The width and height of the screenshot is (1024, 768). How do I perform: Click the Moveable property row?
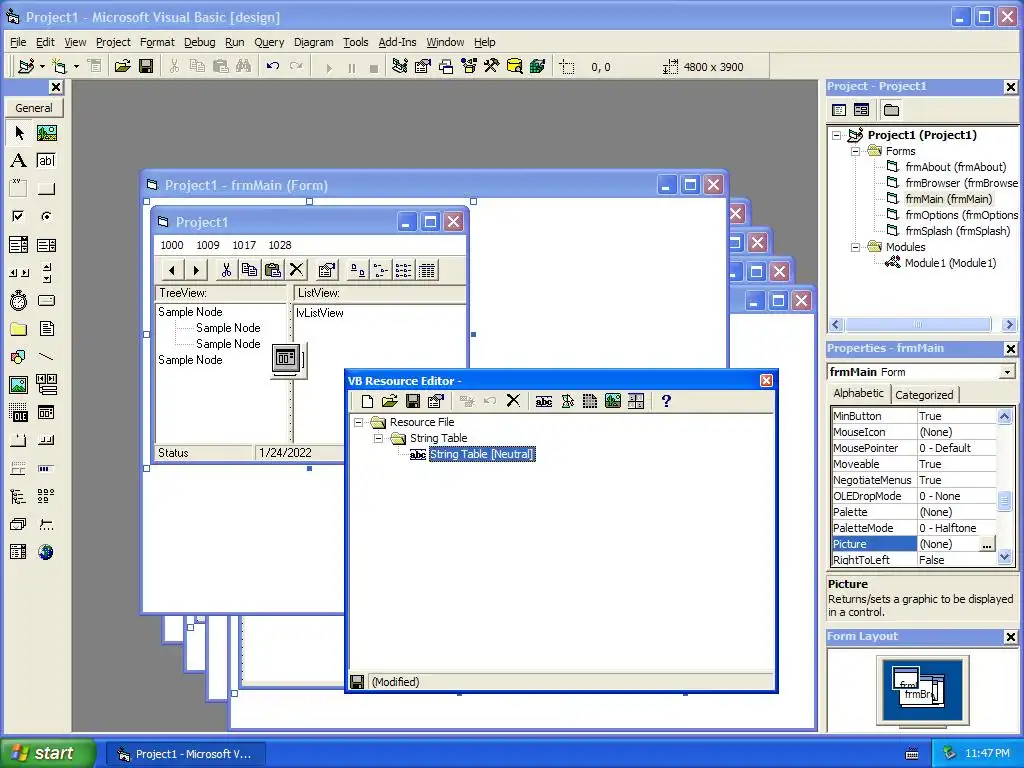click(x=914, y=464)
